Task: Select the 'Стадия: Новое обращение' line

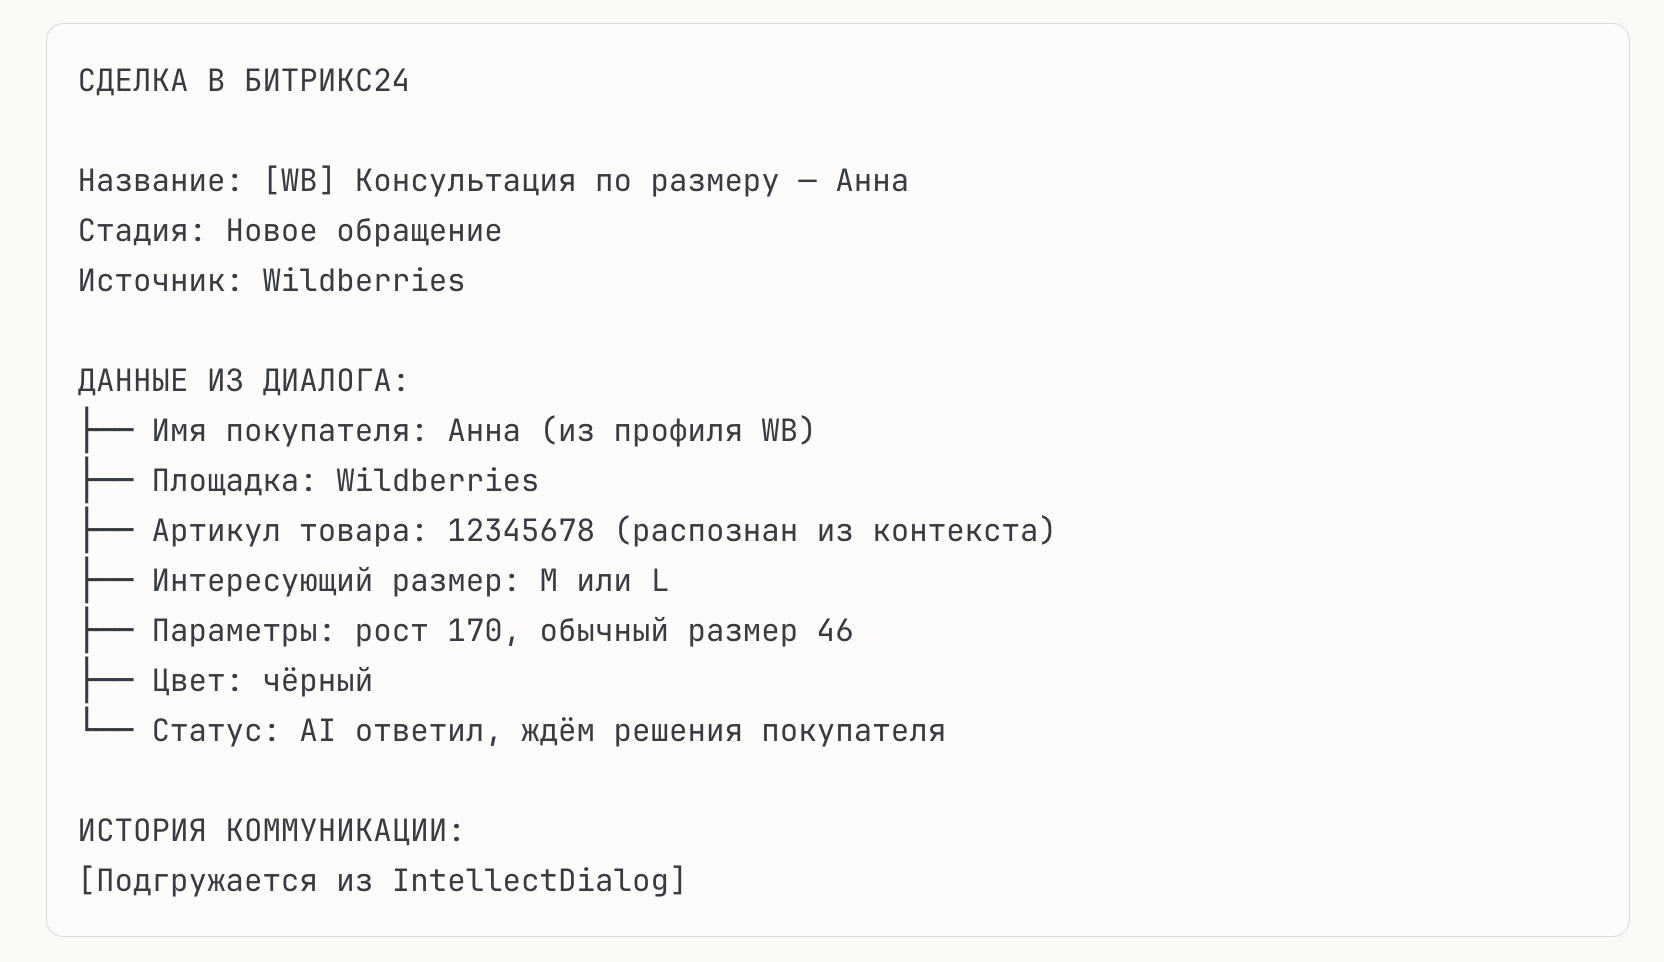Action: tap(290, 231)
